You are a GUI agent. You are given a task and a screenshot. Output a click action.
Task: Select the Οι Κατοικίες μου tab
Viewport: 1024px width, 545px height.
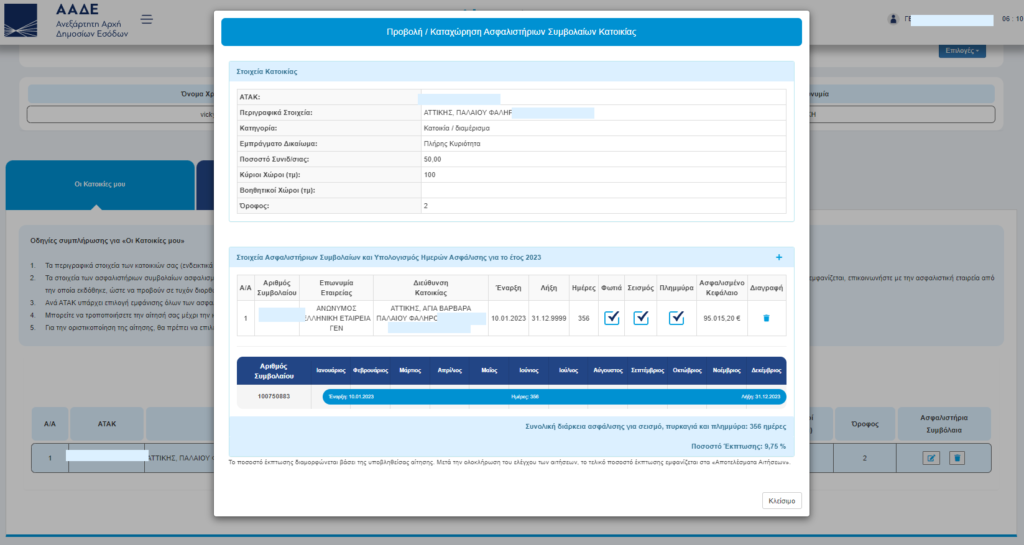[100, 184]
